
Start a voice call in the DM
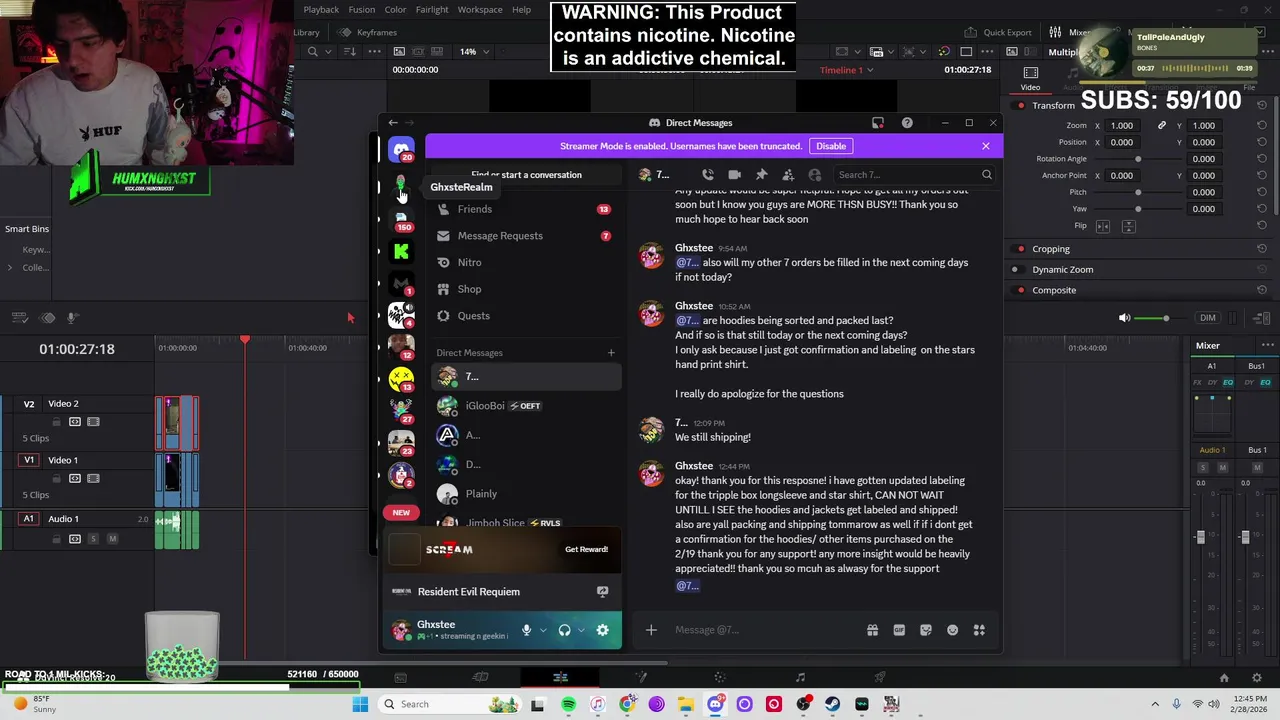click(708, 175)
